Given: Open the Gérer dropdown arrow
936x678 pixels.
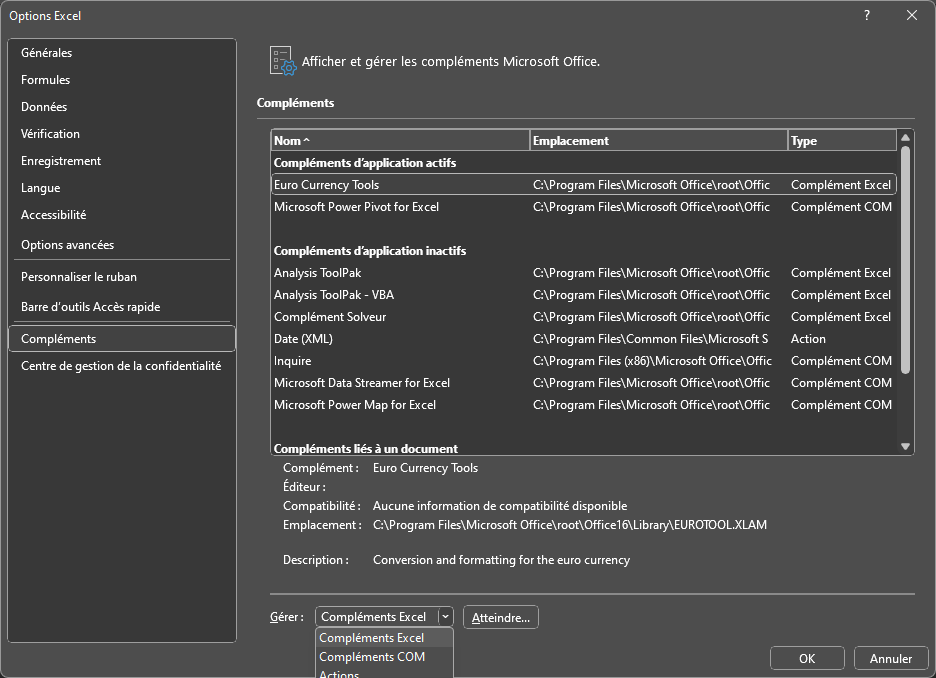Looking at the screenshot, I should coord(445,617).
